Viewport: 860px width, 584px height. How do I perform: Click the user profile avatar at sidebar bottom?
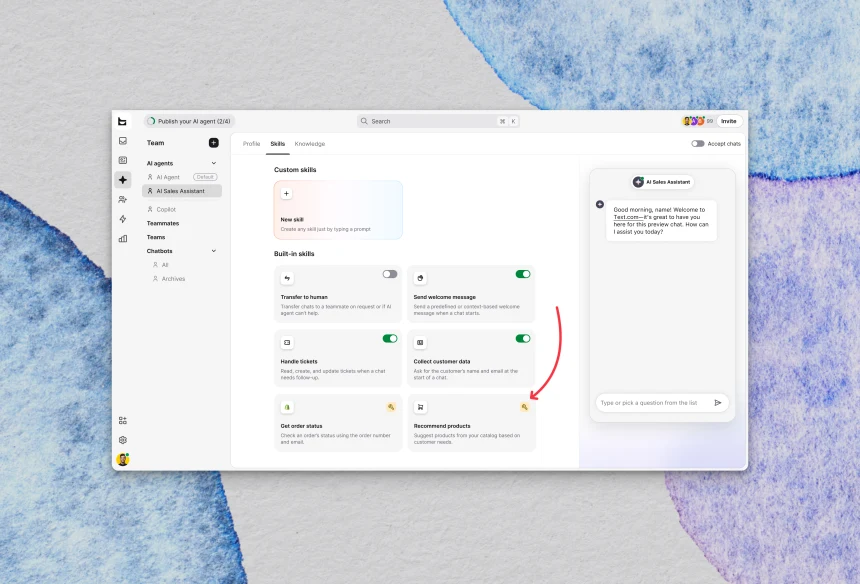[123, 459]
